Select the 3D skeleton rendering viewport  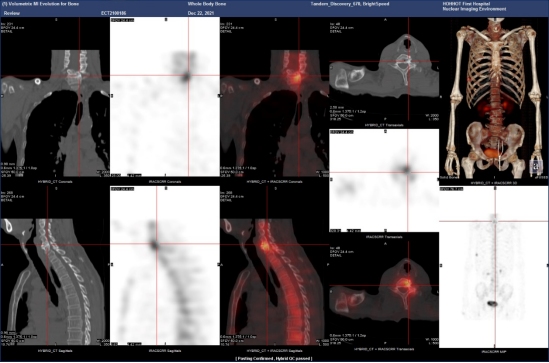click(494, 98)
